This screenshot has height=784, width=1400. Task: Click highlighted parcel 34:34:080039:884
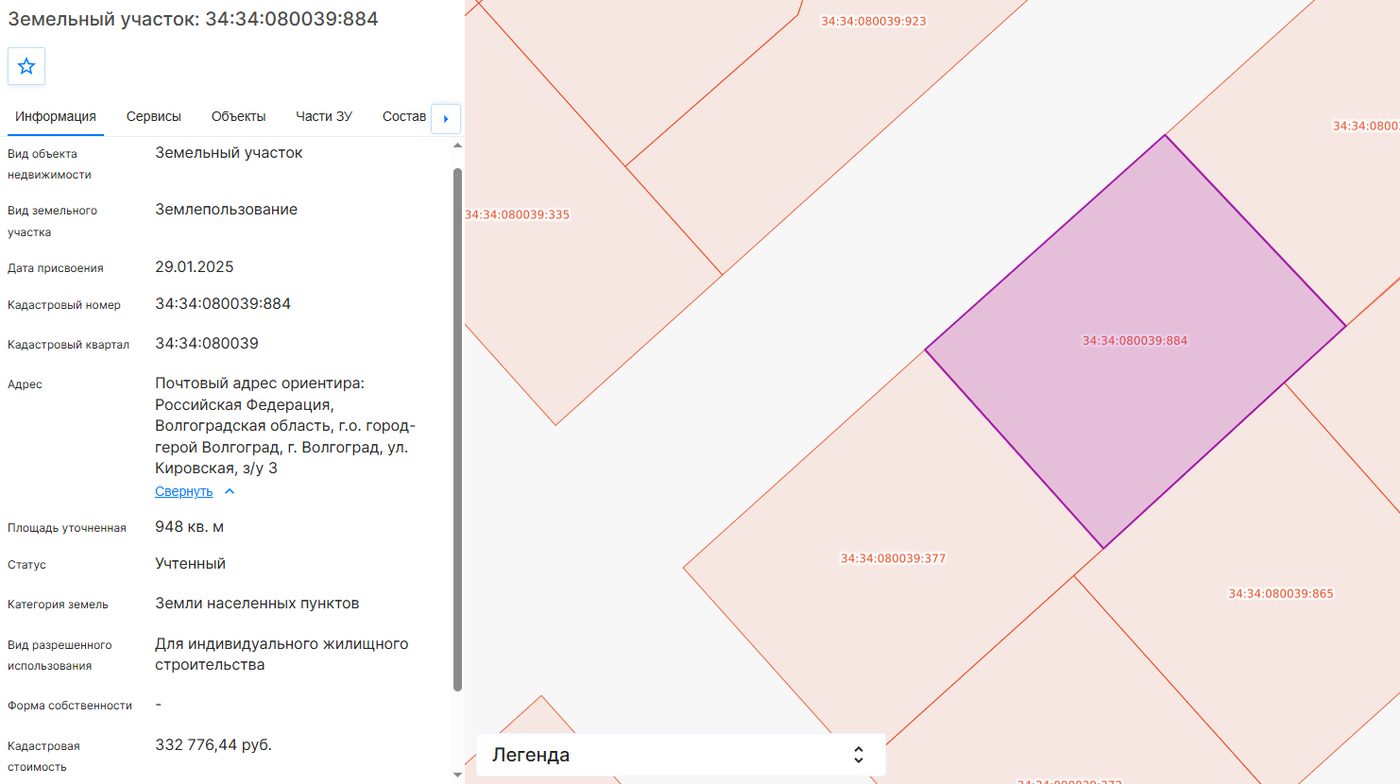coord(1135,340)
